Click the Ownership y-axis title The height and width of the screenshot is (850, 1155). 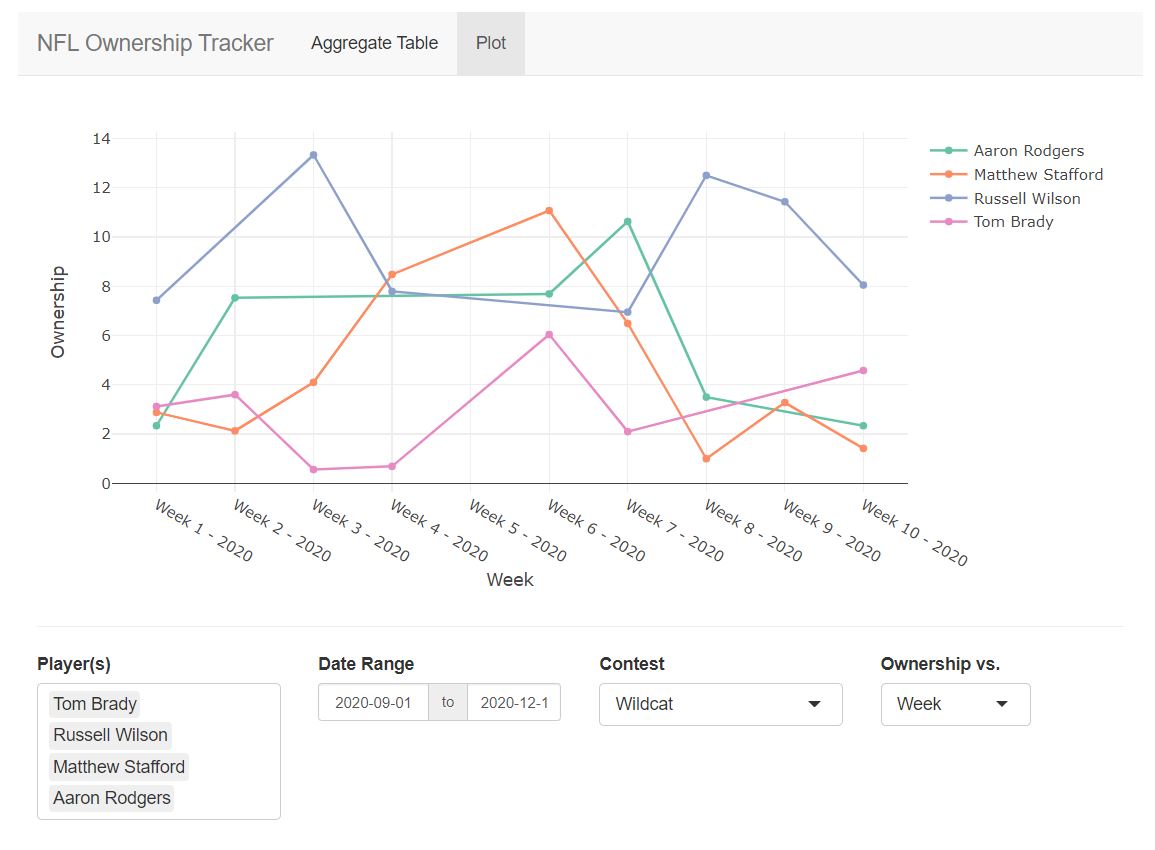coord(57,312)
